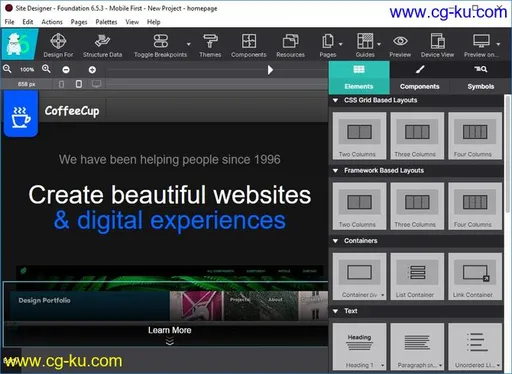Click the CoffeeCup cup logo in canvas

(x=21, y=115)
